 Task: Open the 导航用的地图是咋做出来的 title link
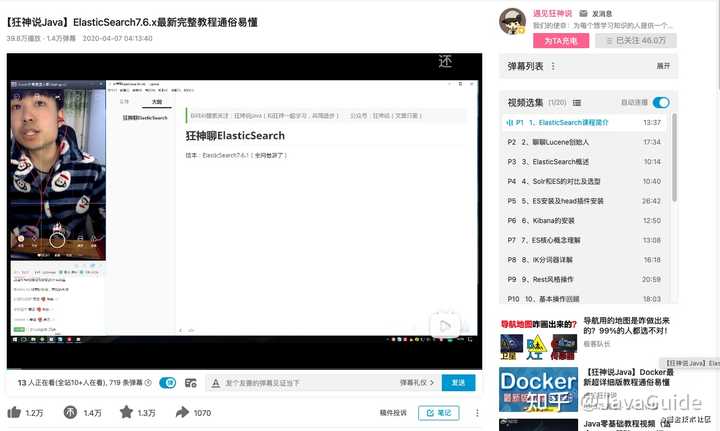pos(626,325)
